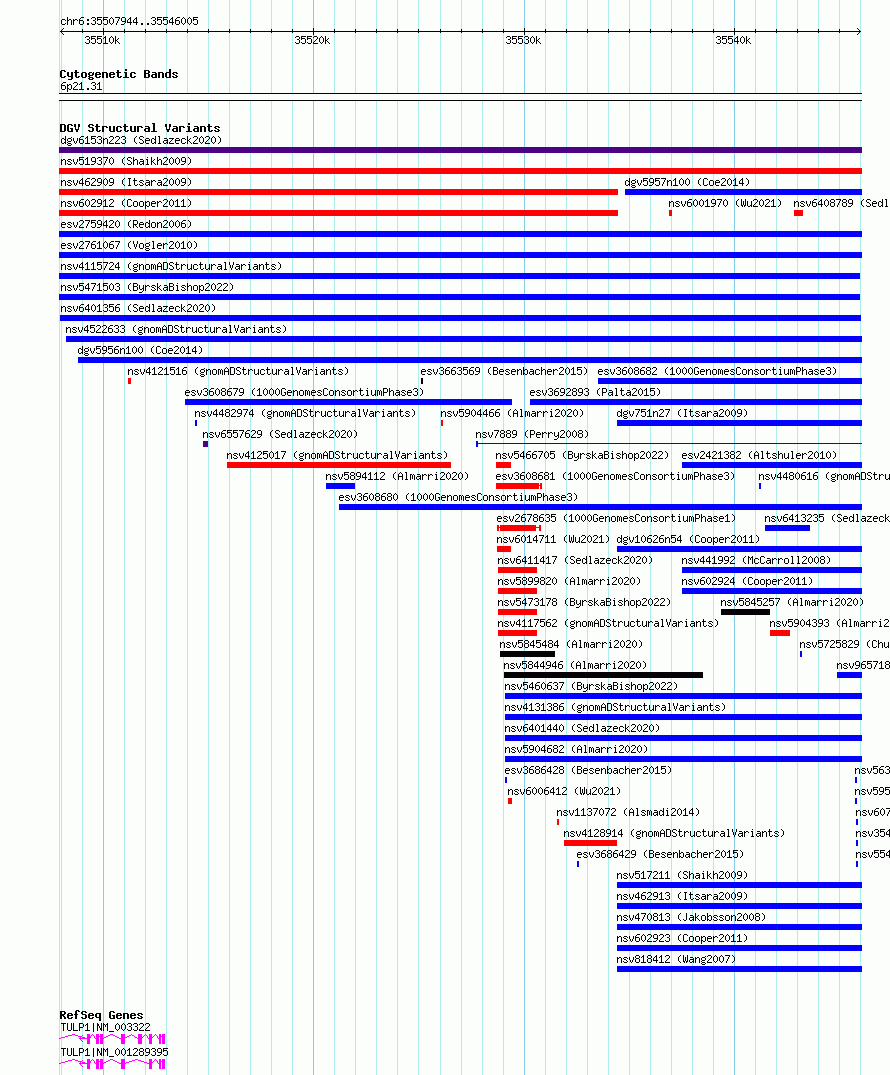The width and height of the screenshot is (890, 1075).
Task: Click nsv517211 (Shaikh2009) label
Action: pos(682,875)
